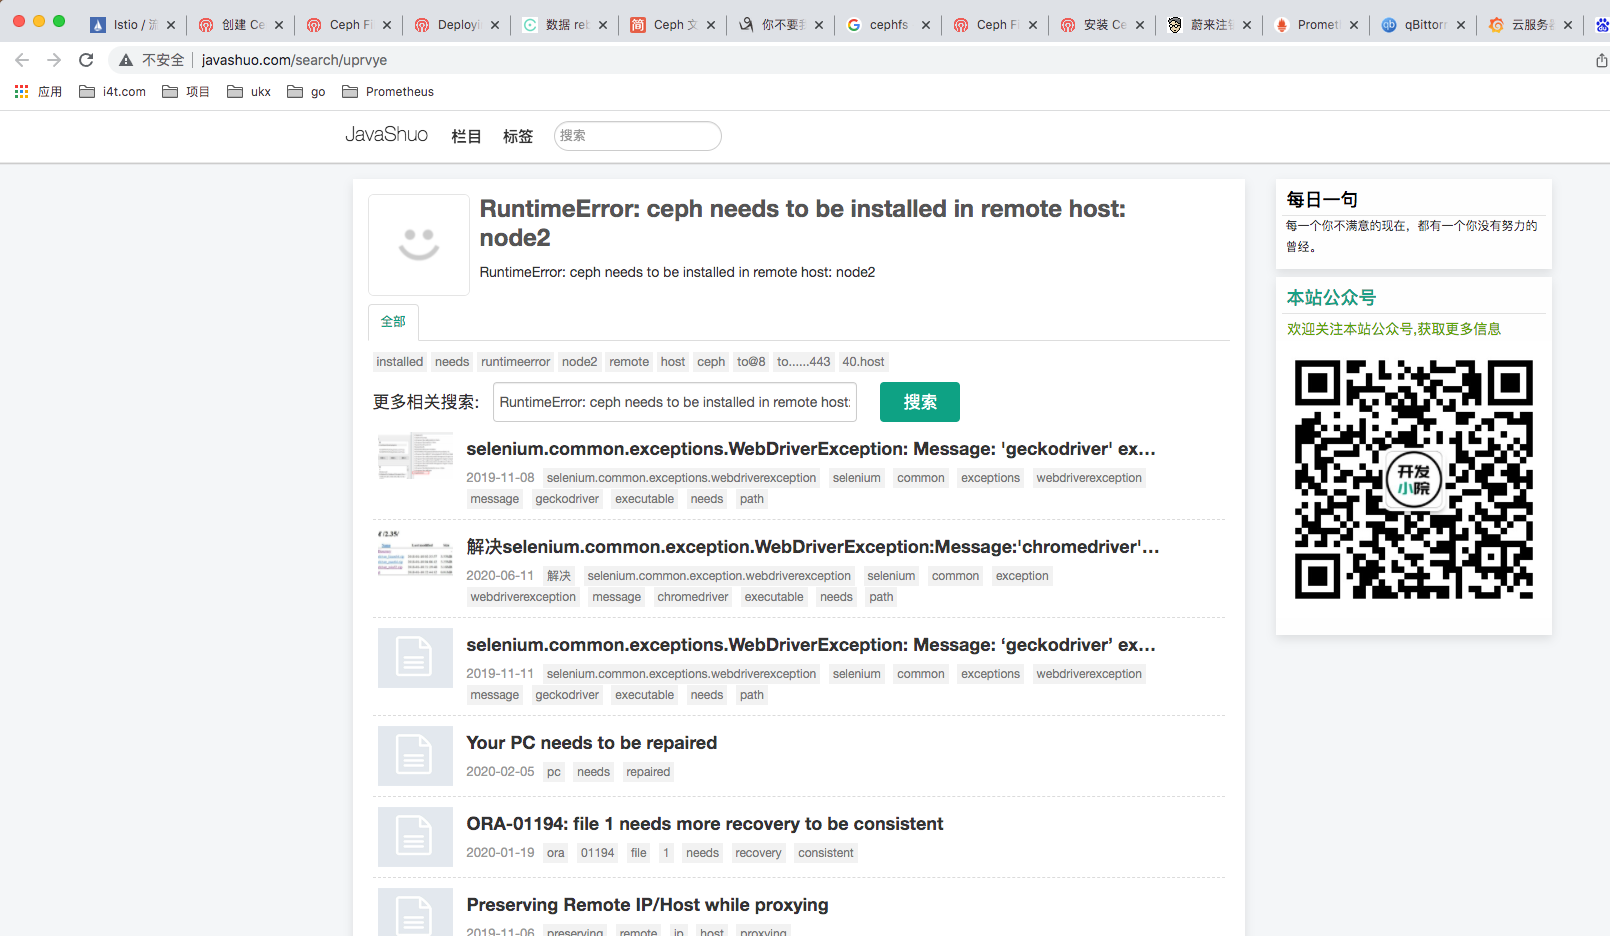Open the 栏目 navigation menu

pyautogui.click(x=466, y=136)
